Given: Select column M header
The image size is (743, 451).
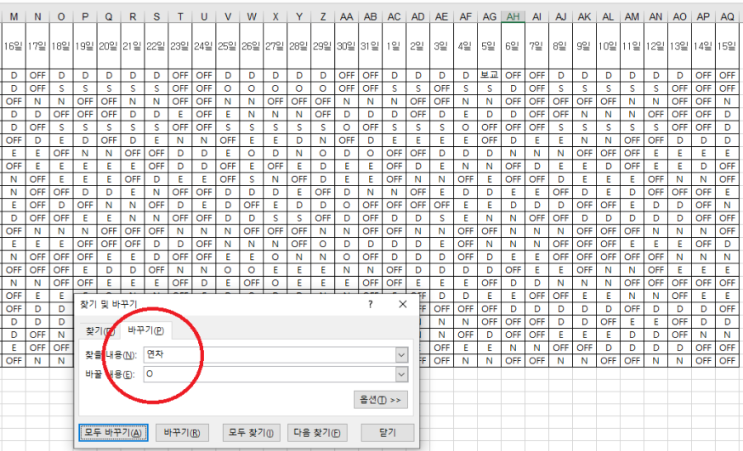Looking at the screenshot, I should coord(14,17).
